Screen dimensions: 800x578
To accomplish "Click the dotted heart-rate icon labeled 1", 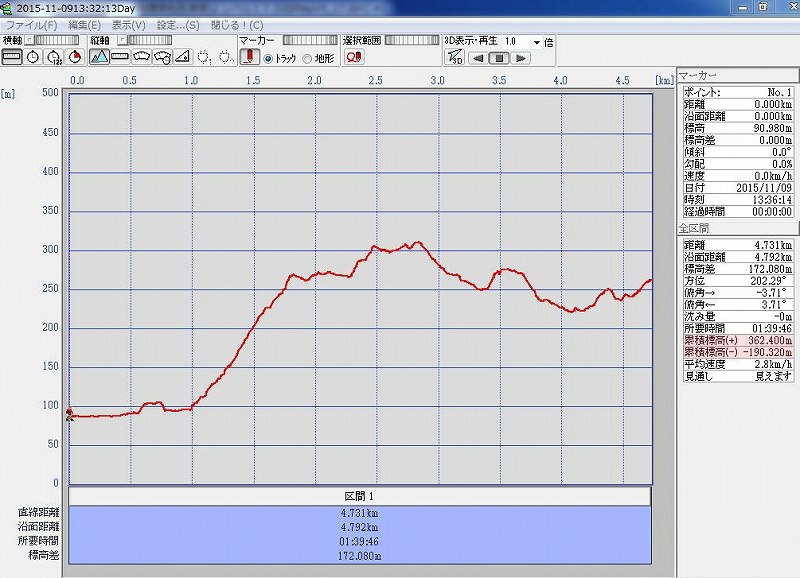I will [204, 57].
